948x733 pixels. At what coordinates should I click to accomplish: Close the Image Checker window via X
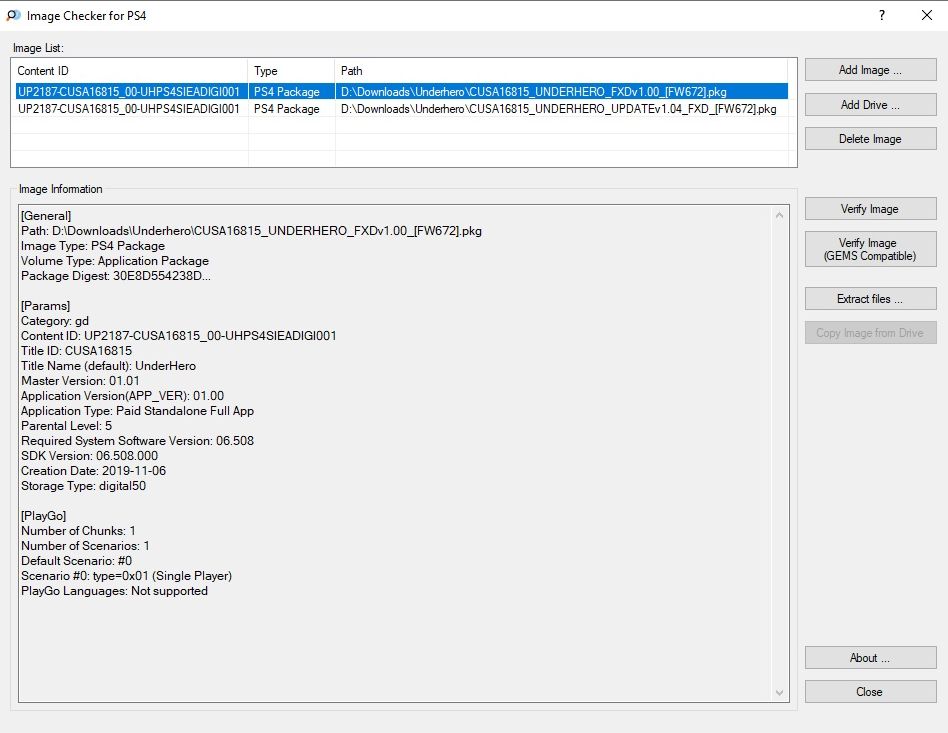(x=926, y=16)
